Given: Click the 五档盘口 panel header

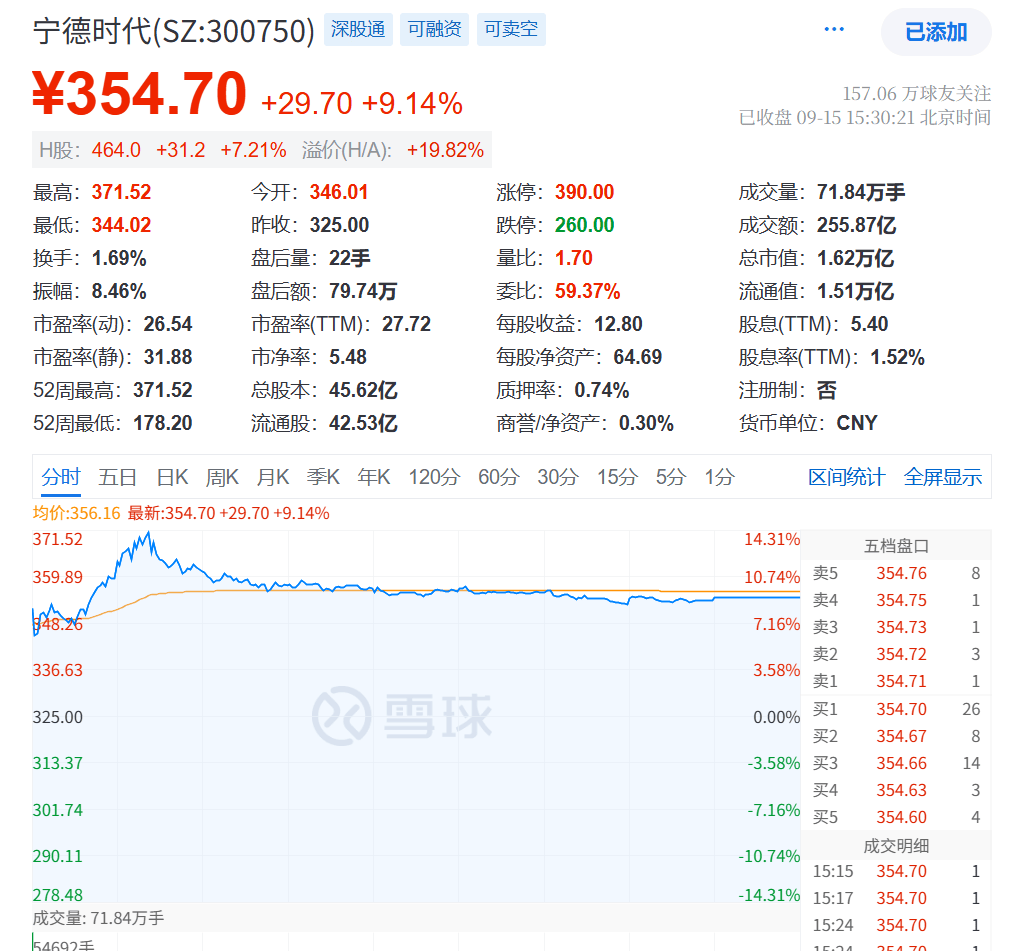Looking at the screenshot, I should coord(896,546).
